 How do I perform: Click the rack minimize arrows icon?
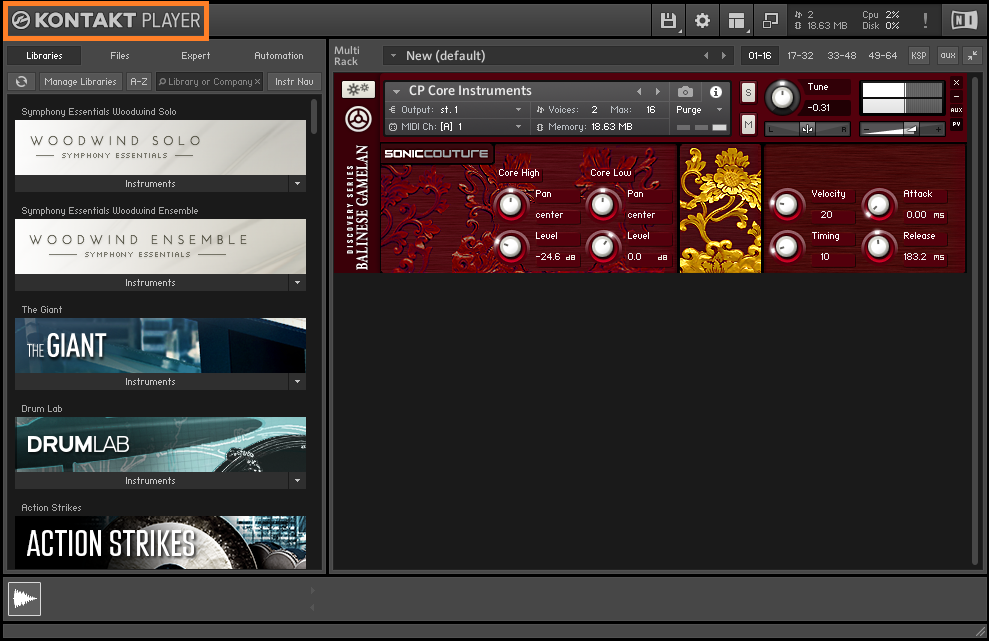click(x=973, y=56)
